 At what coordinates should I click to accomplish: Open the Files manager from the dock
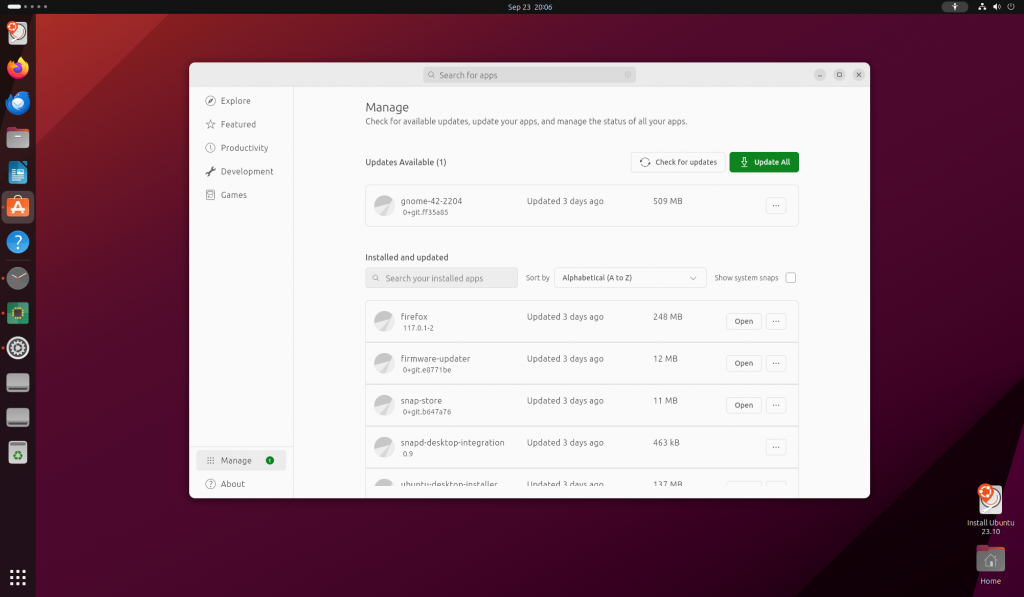tap(17, 137)
